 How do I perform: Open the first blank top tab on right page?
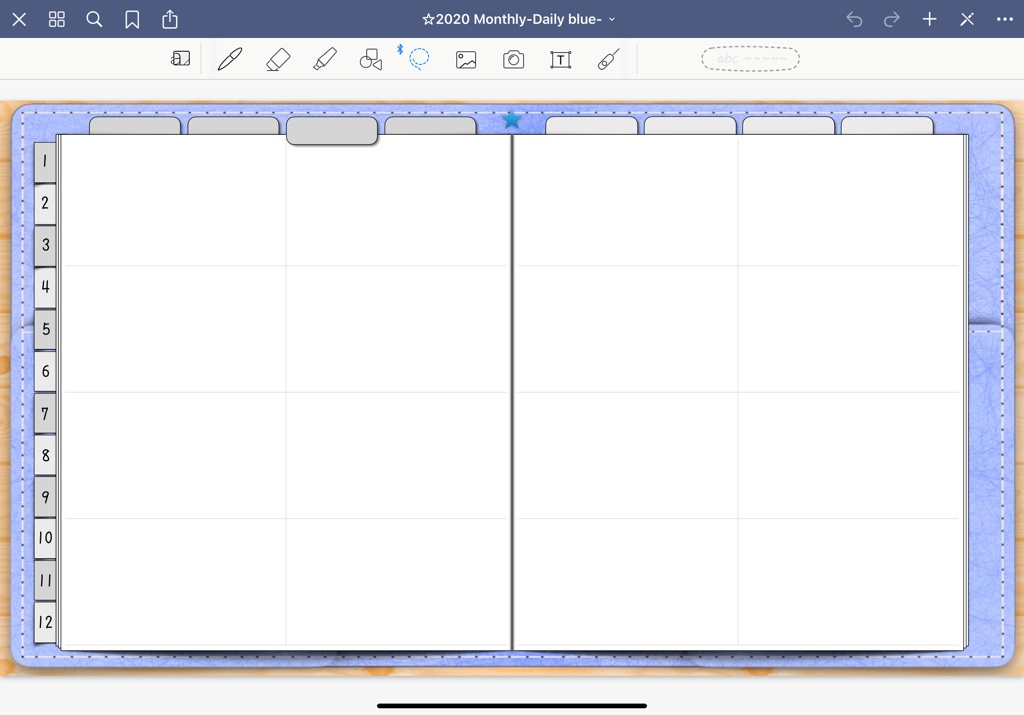(592, 126)
